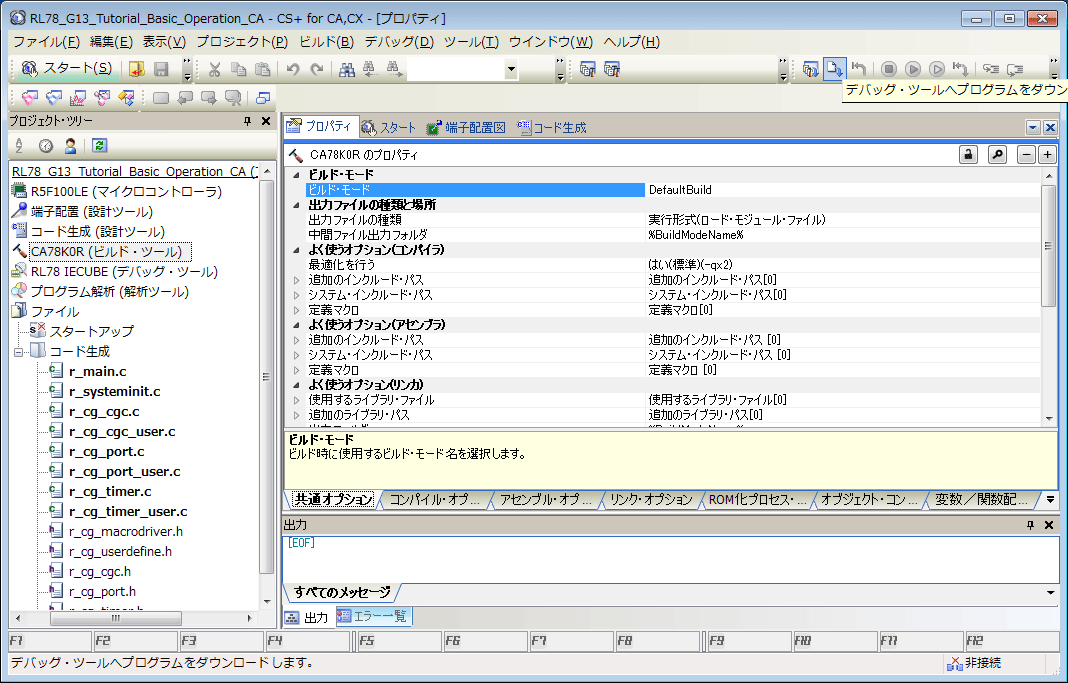Viewport: 1068px width, 683px height.
Task: Click the build-and-download icon left of download
Action: tap(810, 69)
